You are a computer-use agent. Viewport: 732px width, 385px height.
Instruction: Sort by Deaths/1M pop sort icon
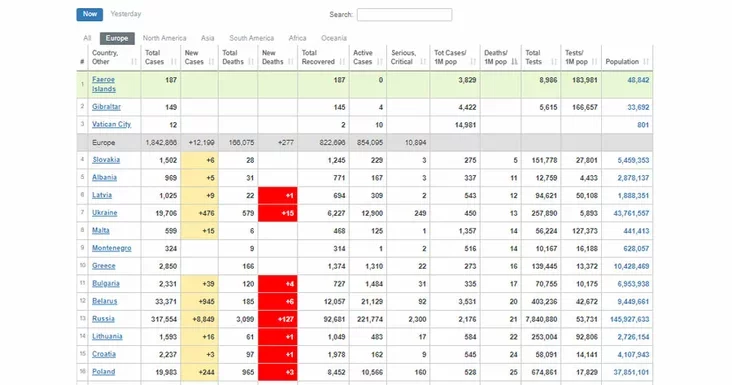coord(514,62)
